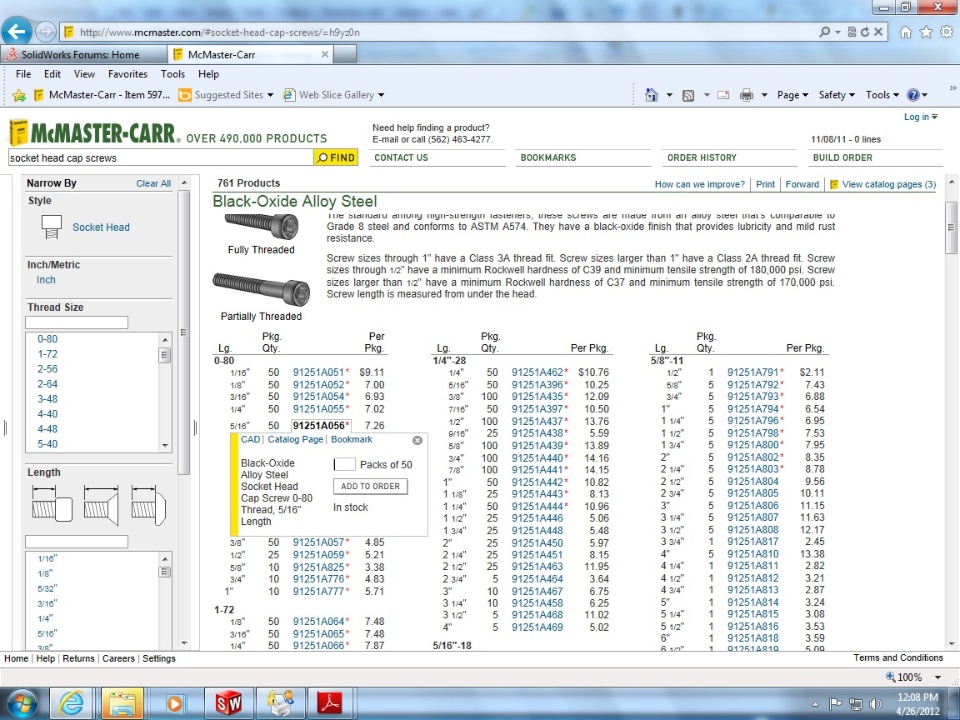The height and width of the screenshot is (720, 960).
Task: Click the RSS Feeds icon
Action: 688,95
